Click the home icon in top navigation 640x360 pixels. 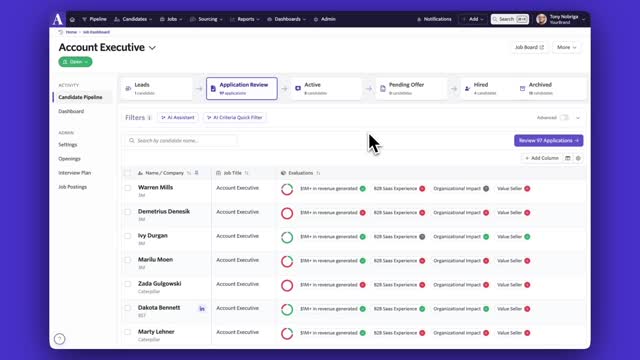72,19
